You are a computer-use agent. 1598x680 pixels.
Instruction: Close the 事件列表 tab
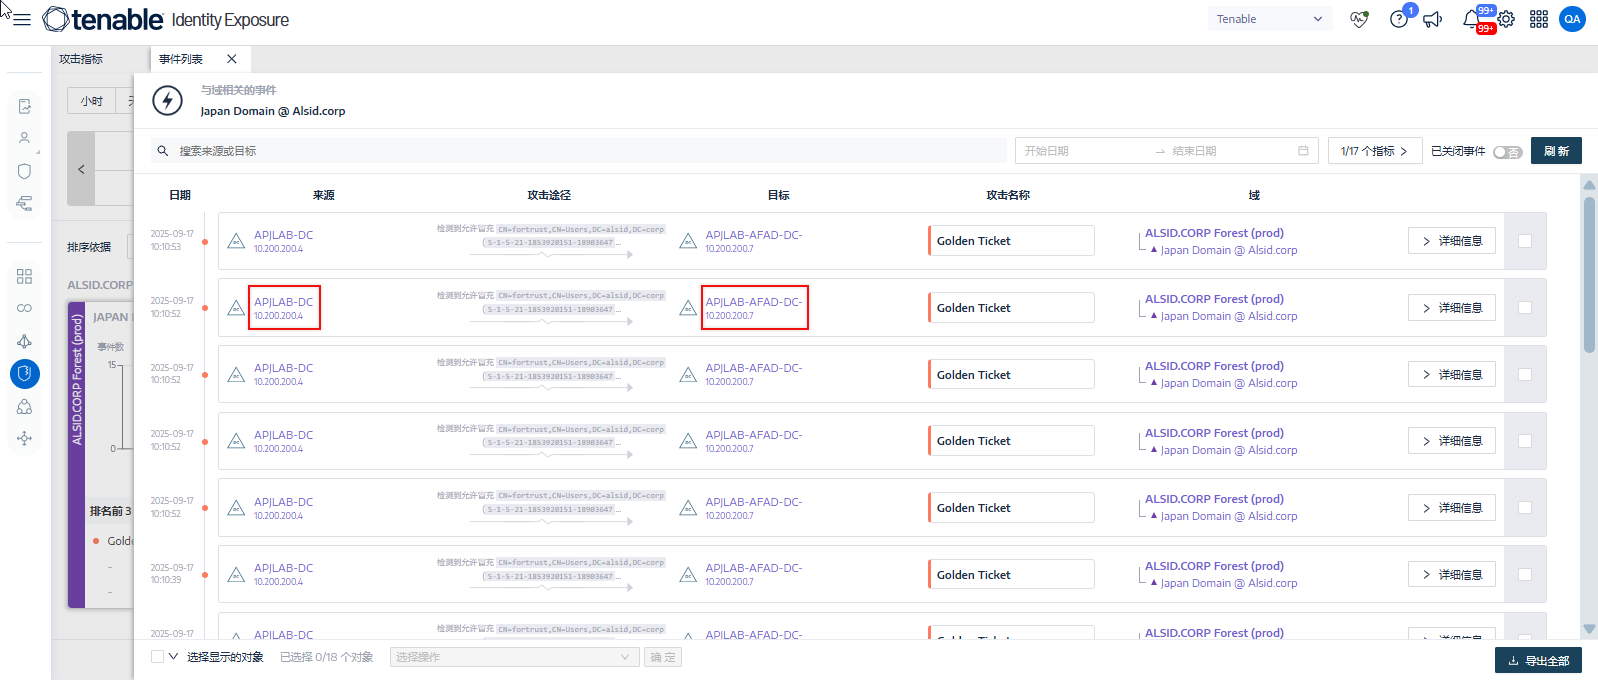tap(232, 59)
